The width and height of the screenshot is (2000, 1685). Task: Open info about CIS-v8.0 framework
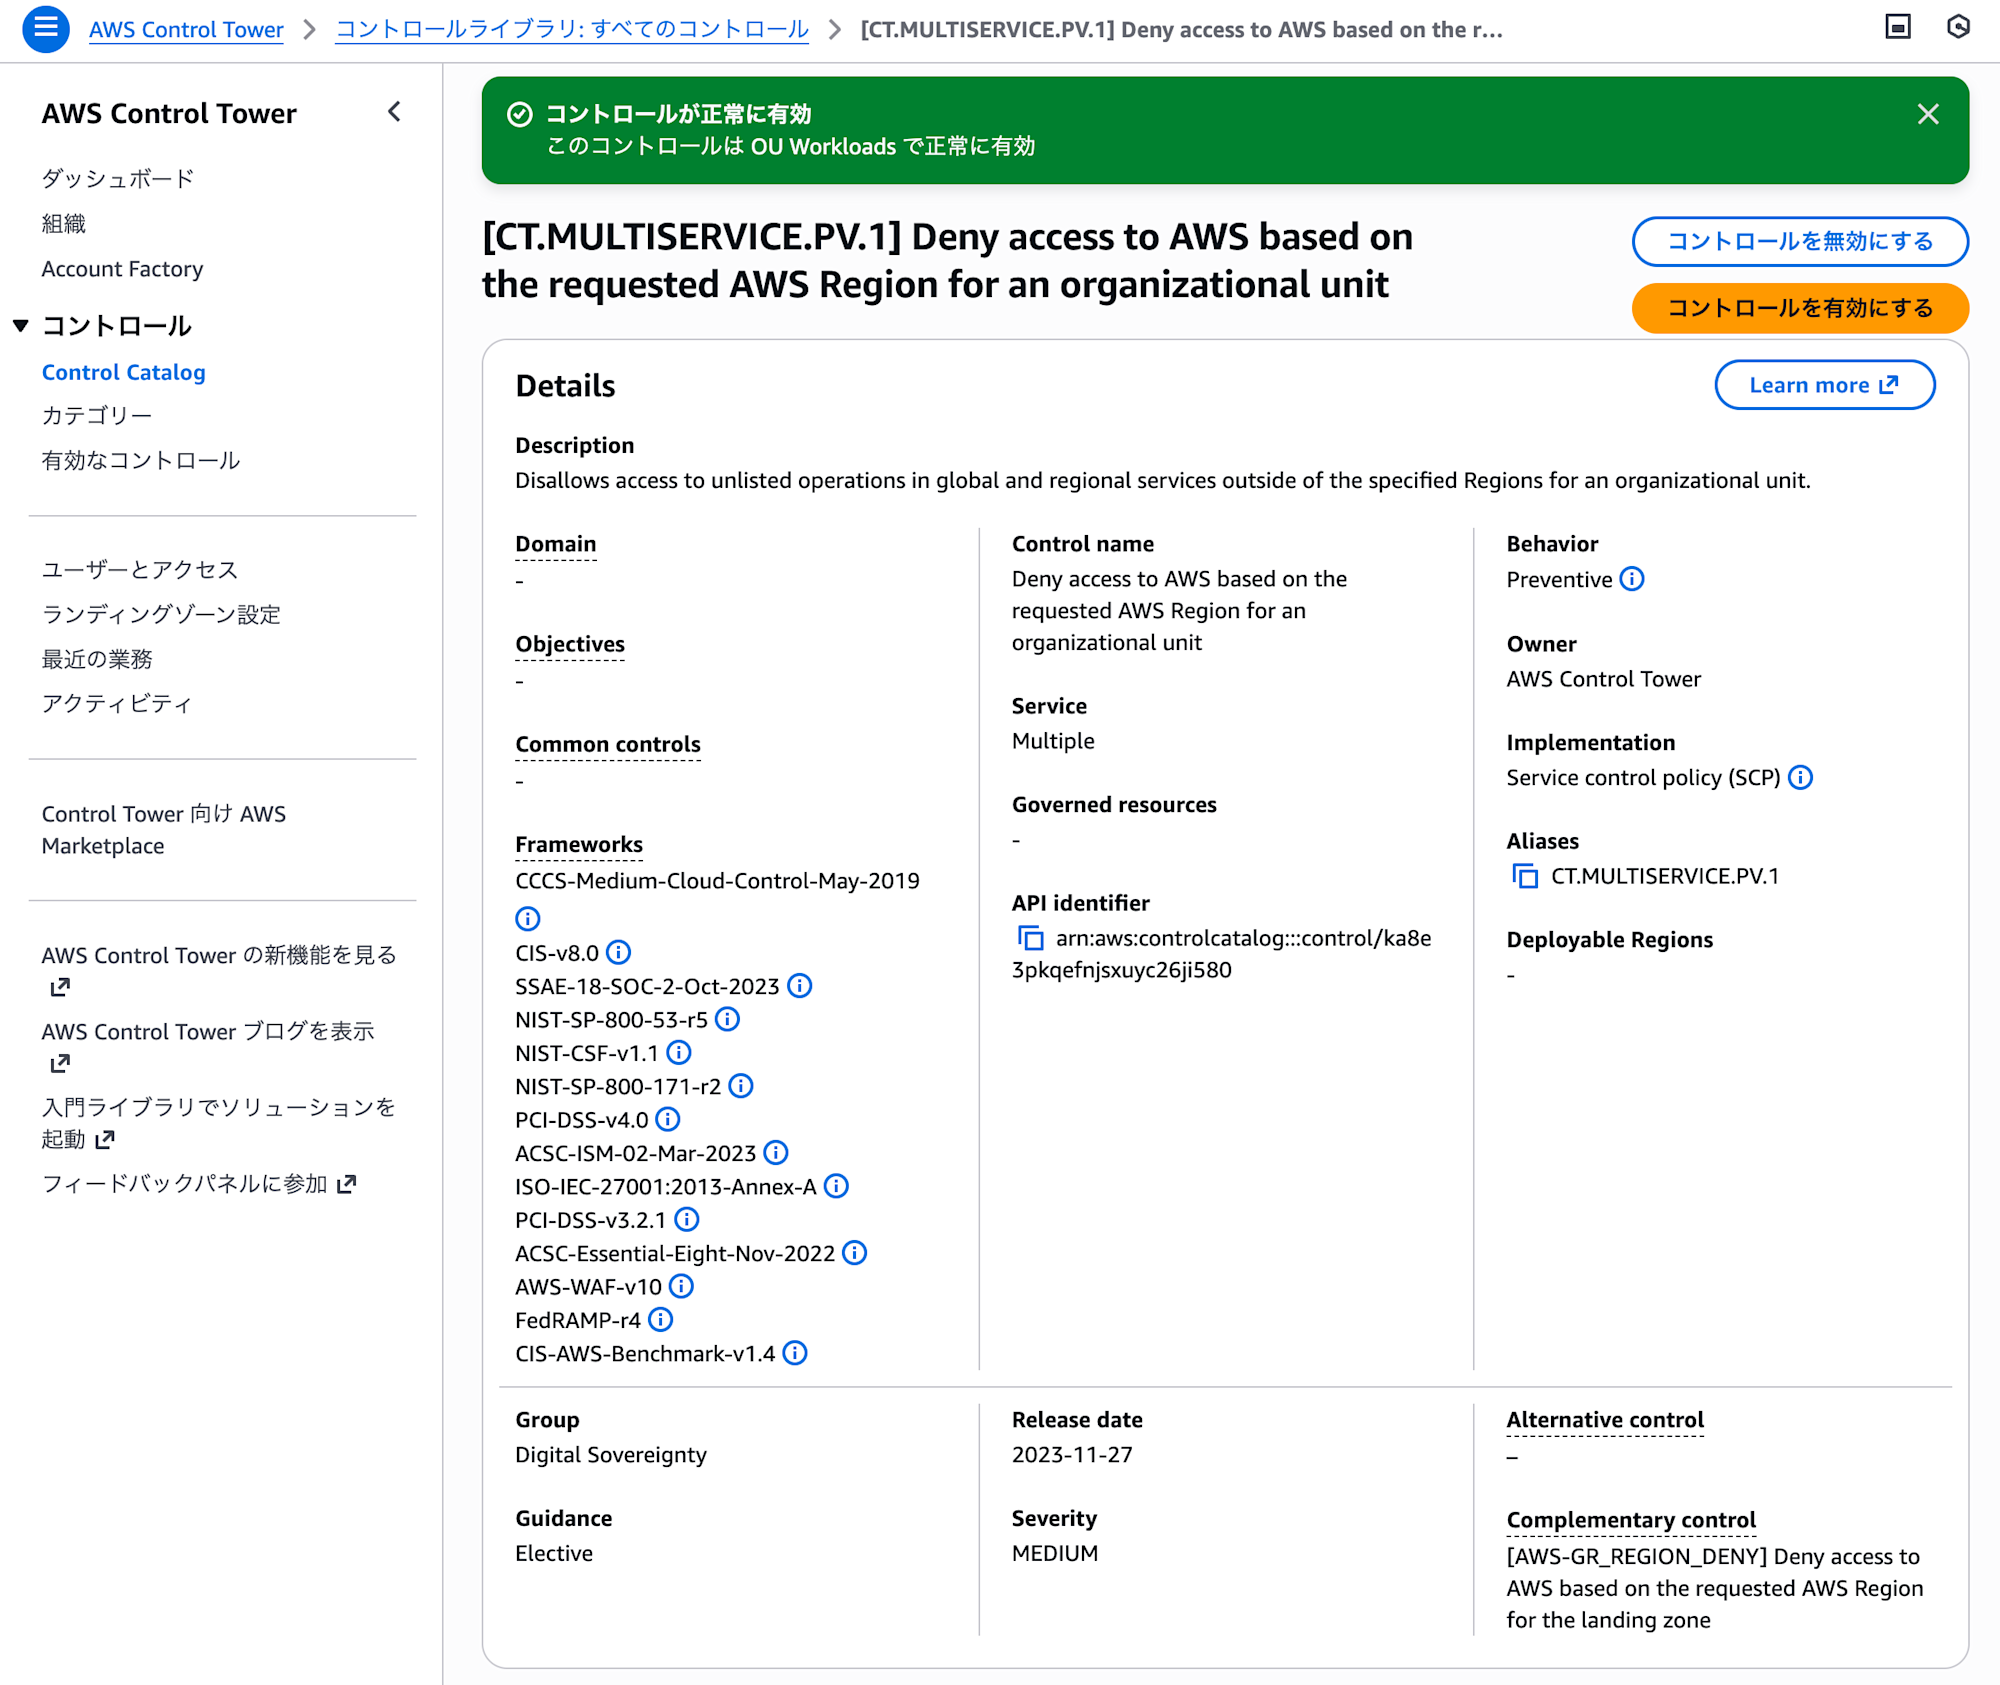coord(620,953)
